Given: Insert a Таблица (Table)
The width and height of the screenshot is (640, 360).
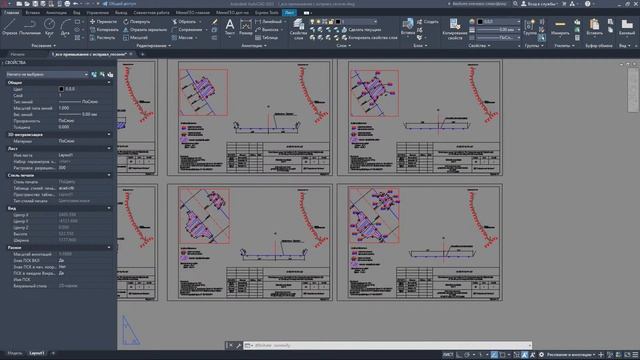Looking at the screenshot, I should pos(267,38).
